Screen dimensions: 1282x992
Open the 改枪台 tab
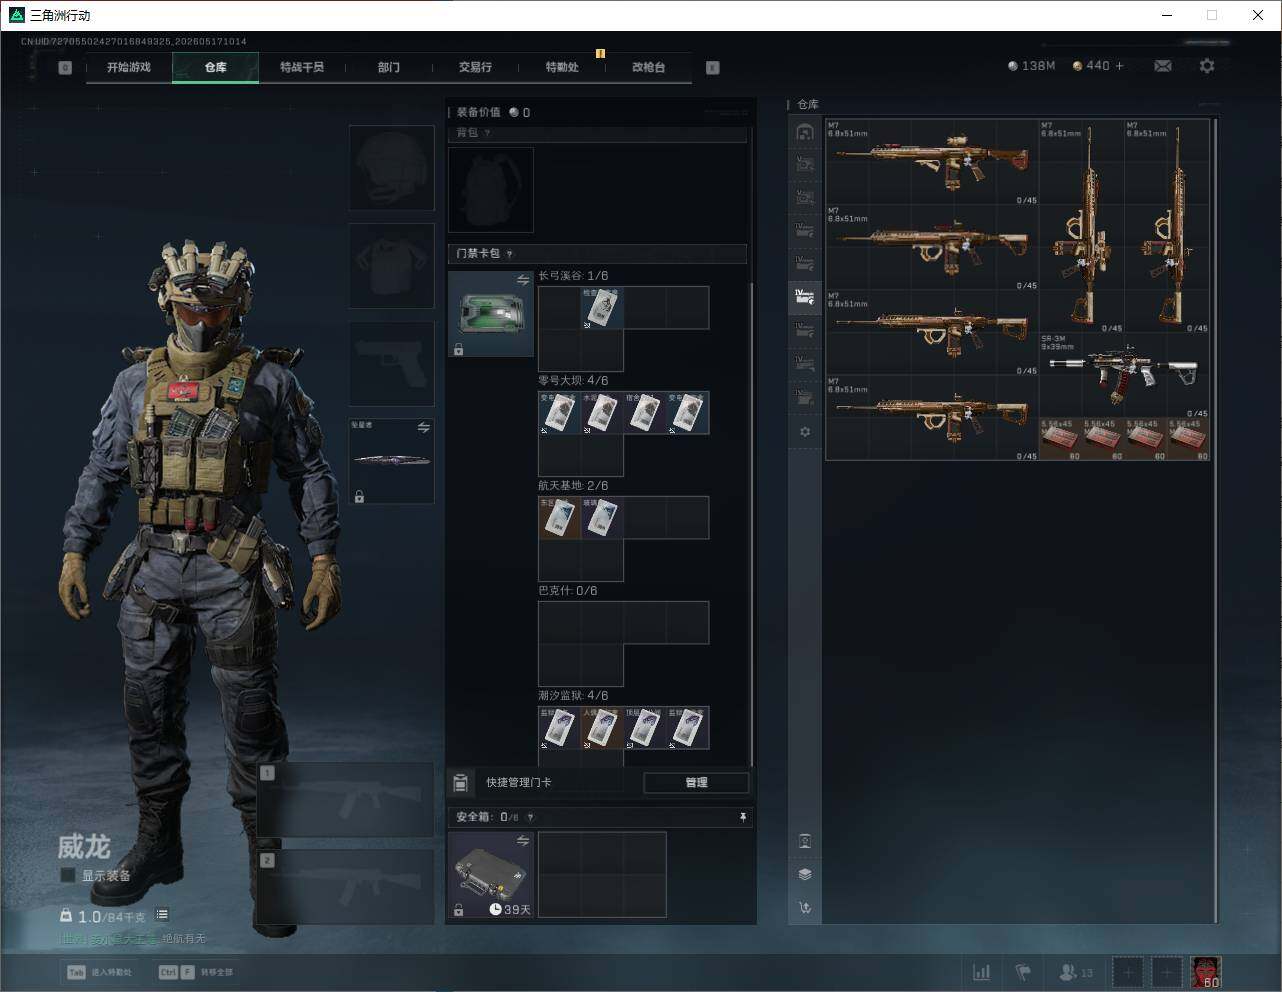coord(648,67)
